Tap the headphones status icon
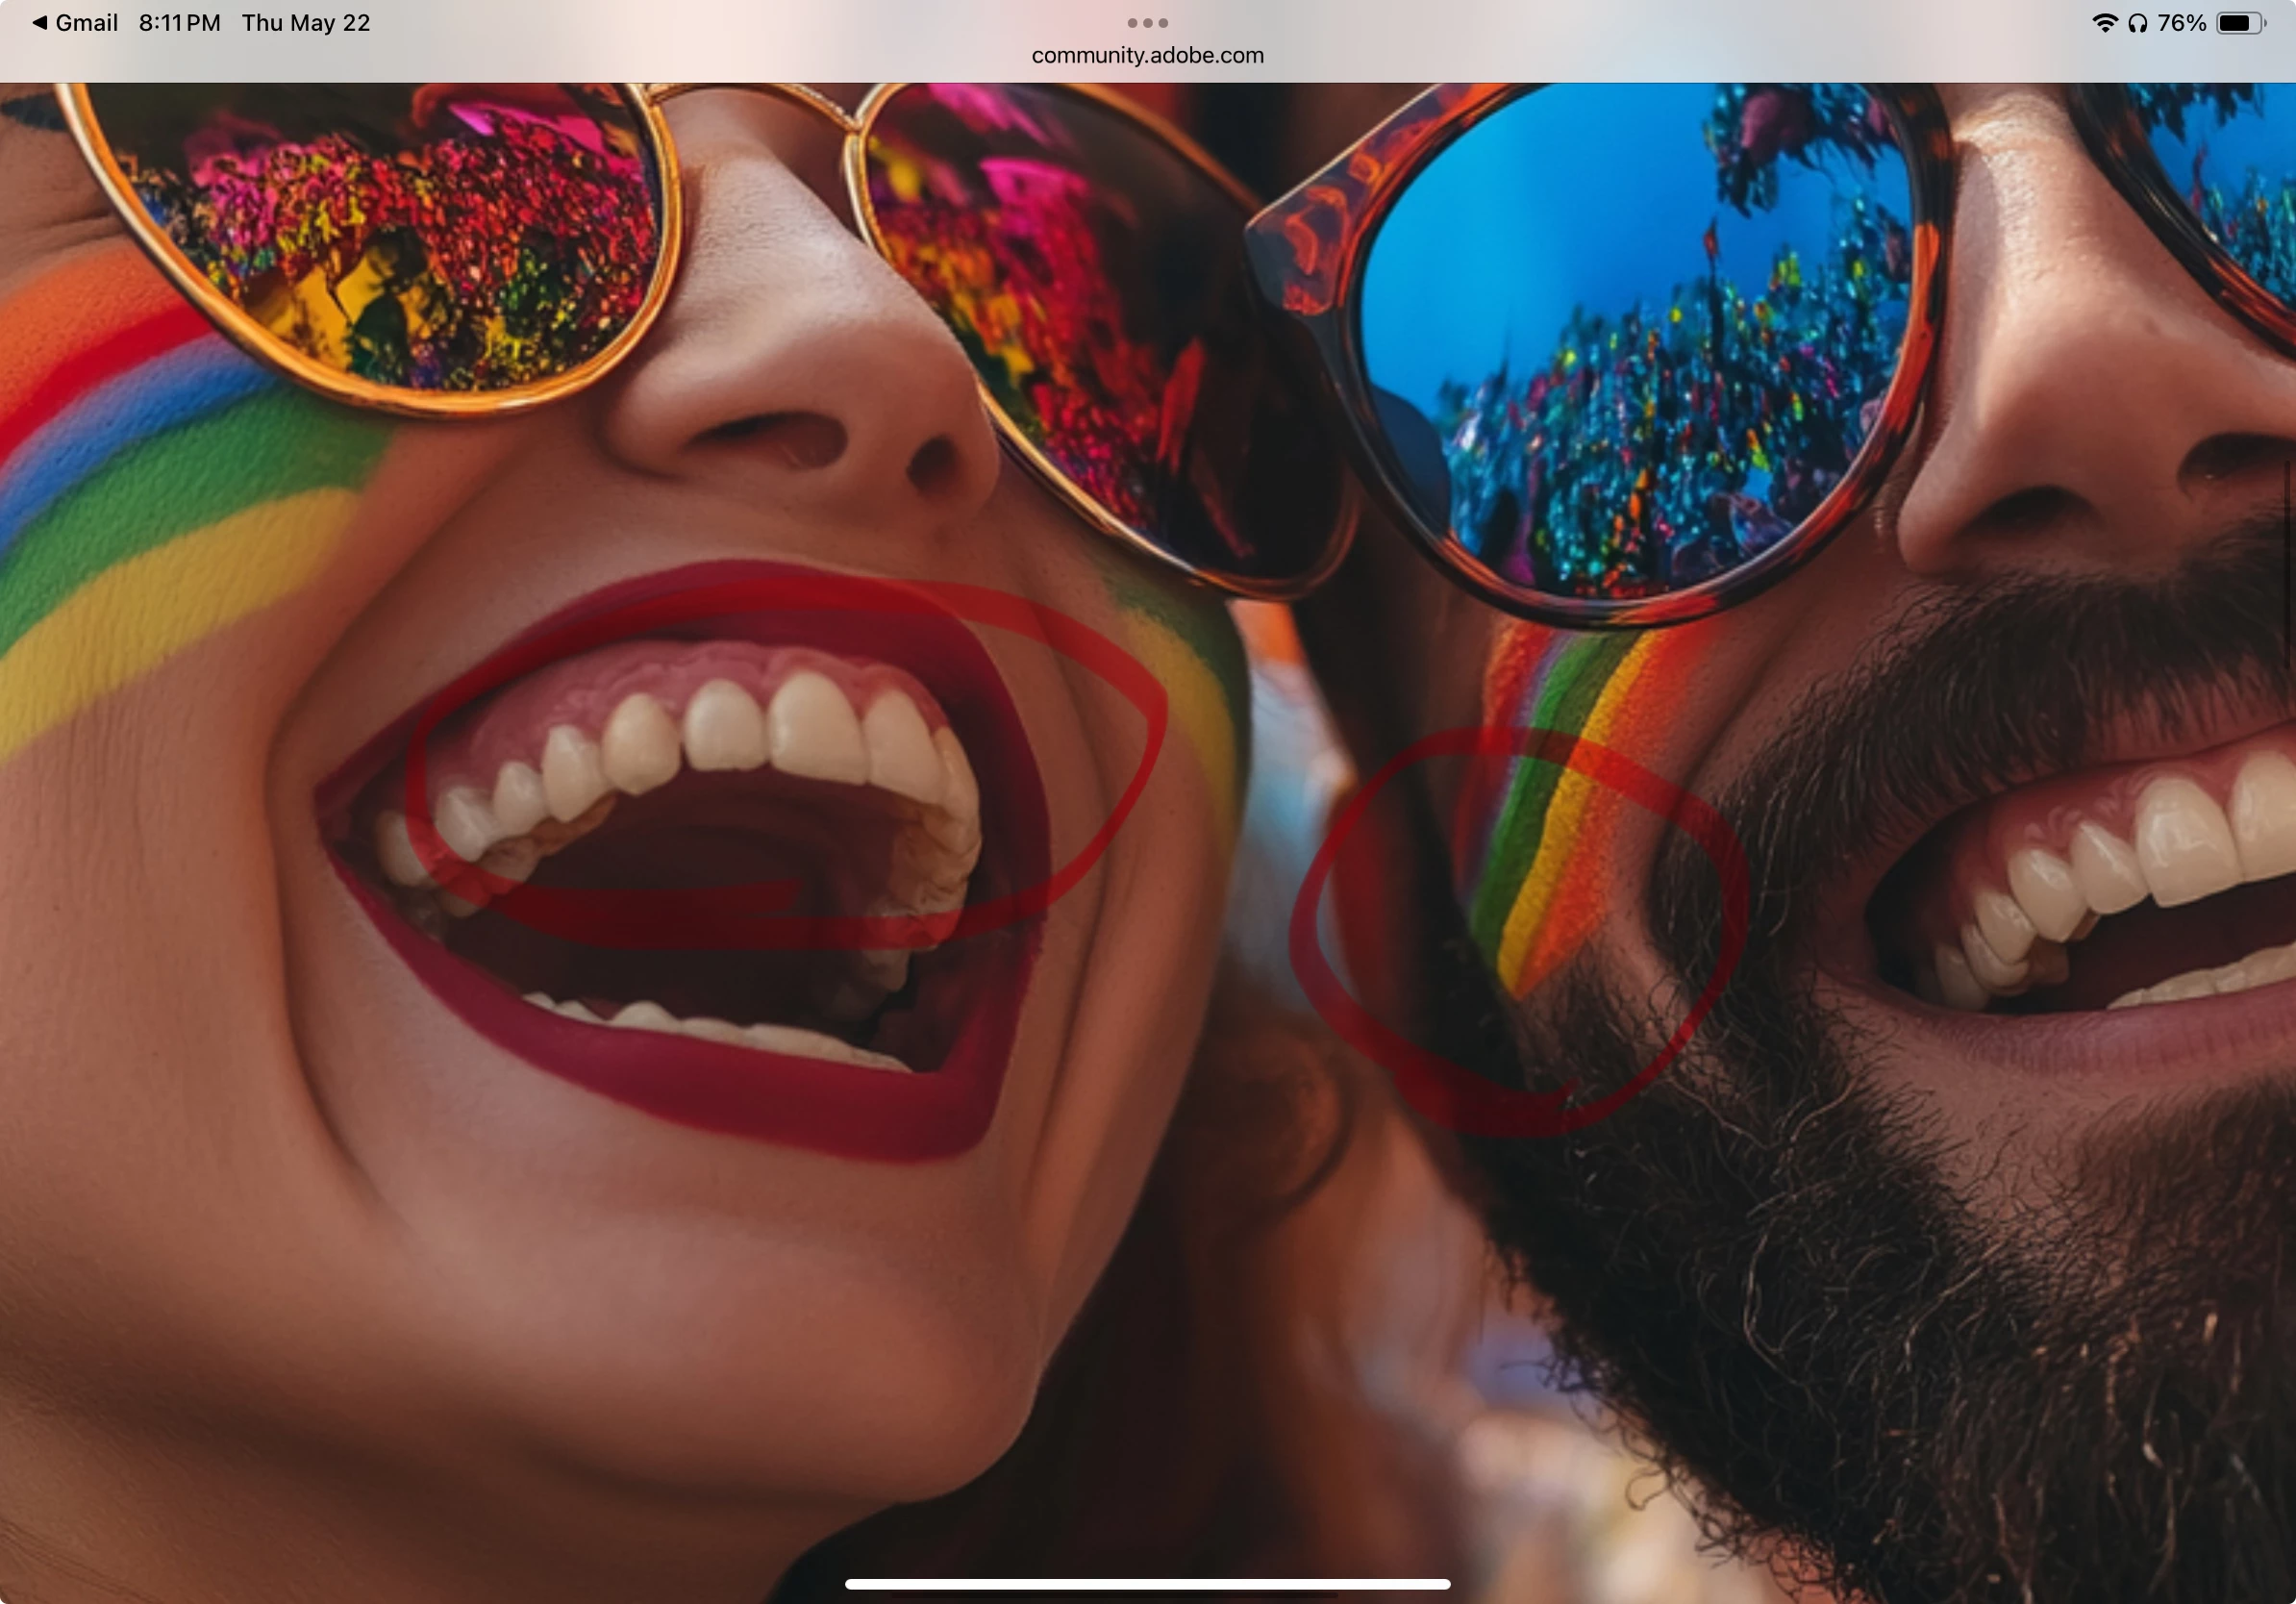Image resolution: width=2296 pixels, height=1604 pixels. [x=2138, y=22]
